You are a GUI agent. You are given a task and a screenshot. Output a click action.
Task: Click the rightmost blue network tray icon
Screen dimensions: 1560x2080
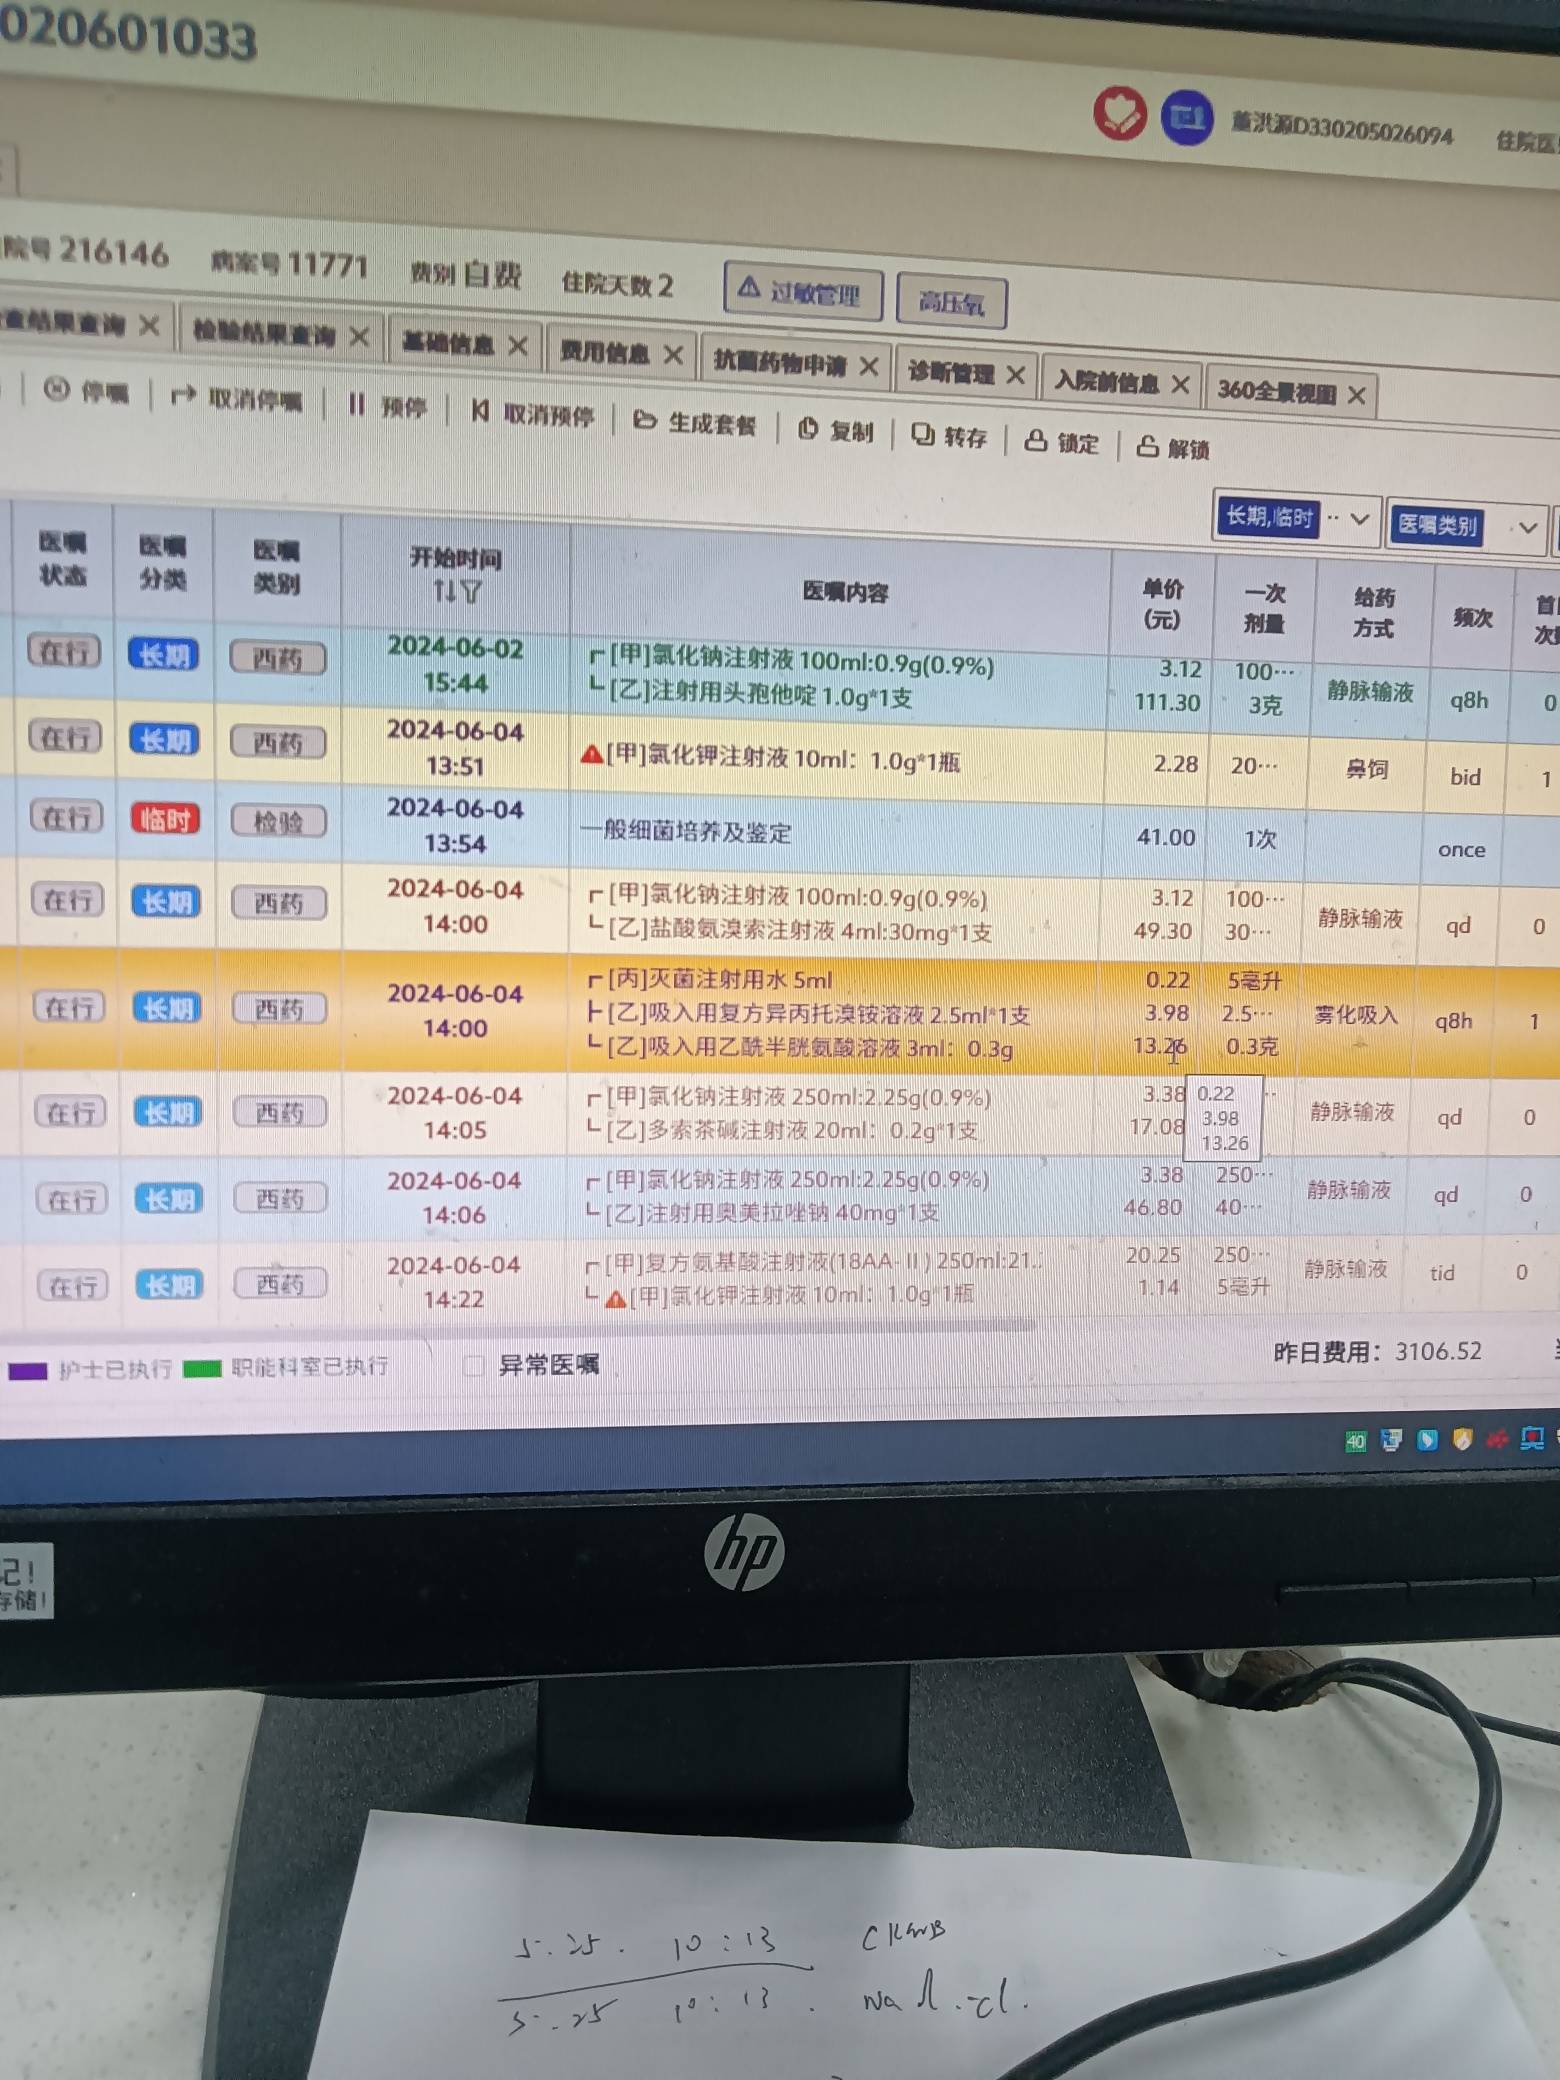click(x=1532, y=1439)
